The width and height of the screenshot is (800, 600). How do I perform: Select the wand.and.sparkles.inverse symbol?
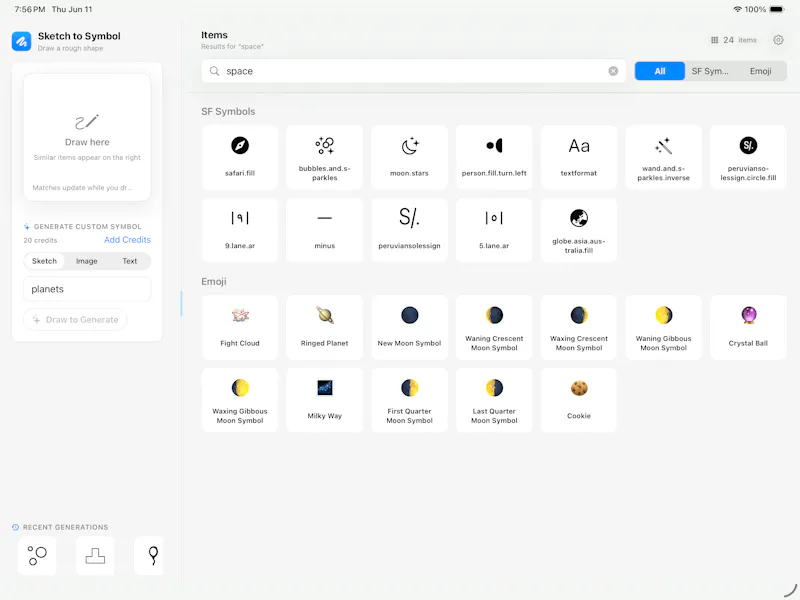pyautogui.click(x=663, y=158)
